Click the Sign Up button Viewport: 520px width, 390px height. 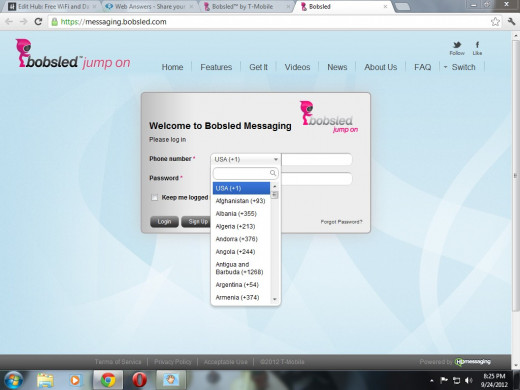197,222
